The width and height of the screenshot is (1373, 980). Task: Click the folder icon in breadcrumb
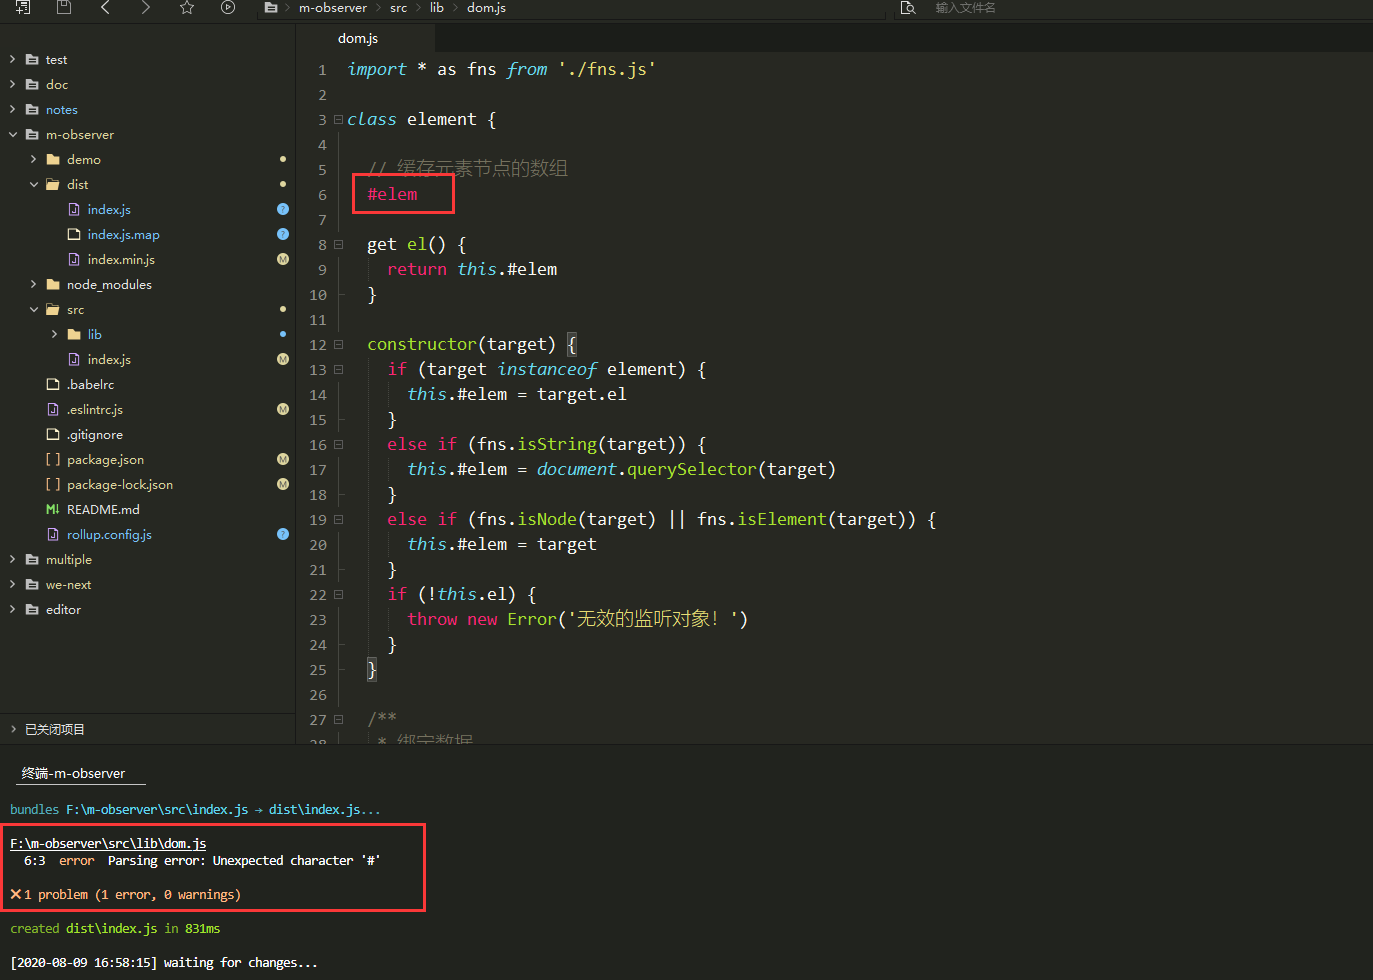(x=271, y=7)
